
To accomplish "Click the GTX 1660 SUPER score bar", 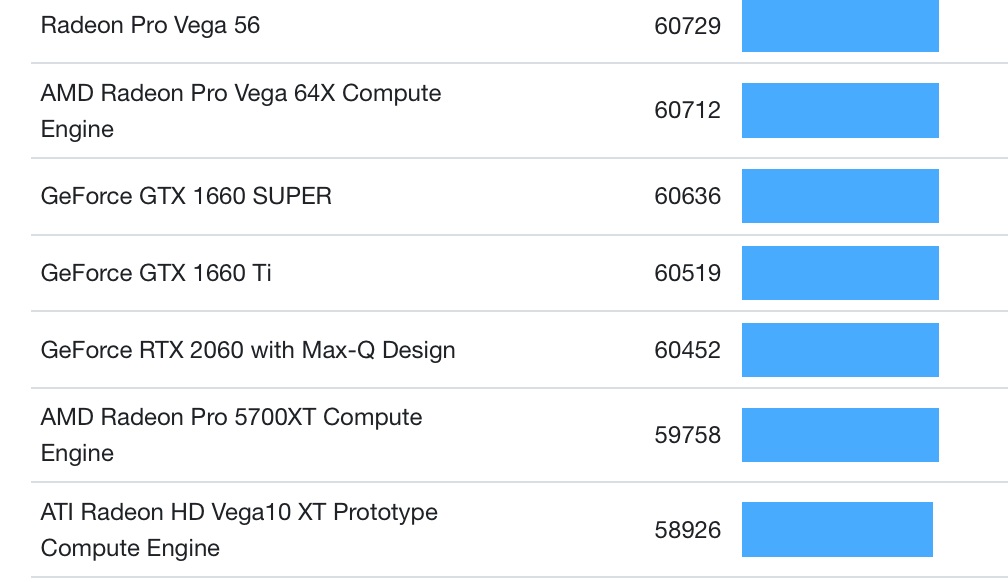I will tap(840, 196).
